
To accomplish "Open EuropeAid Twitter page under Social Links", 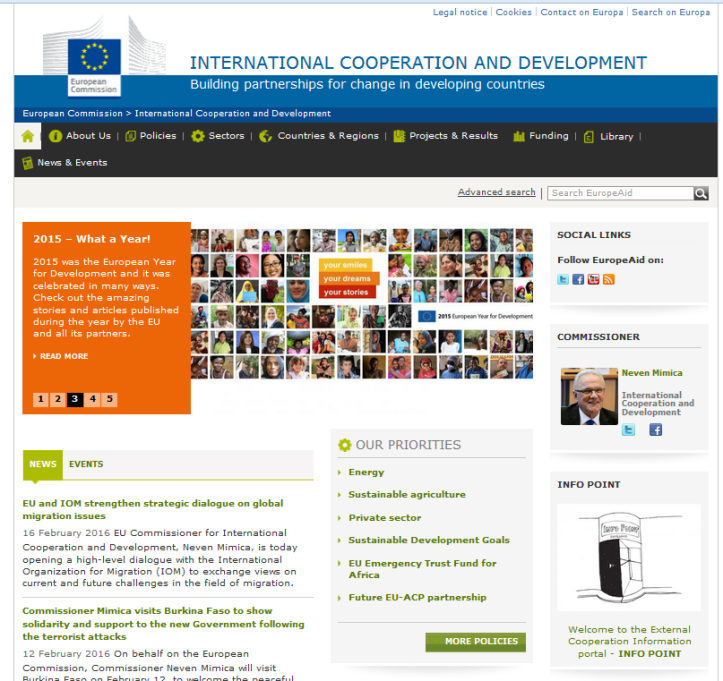I will click(563, 279).
